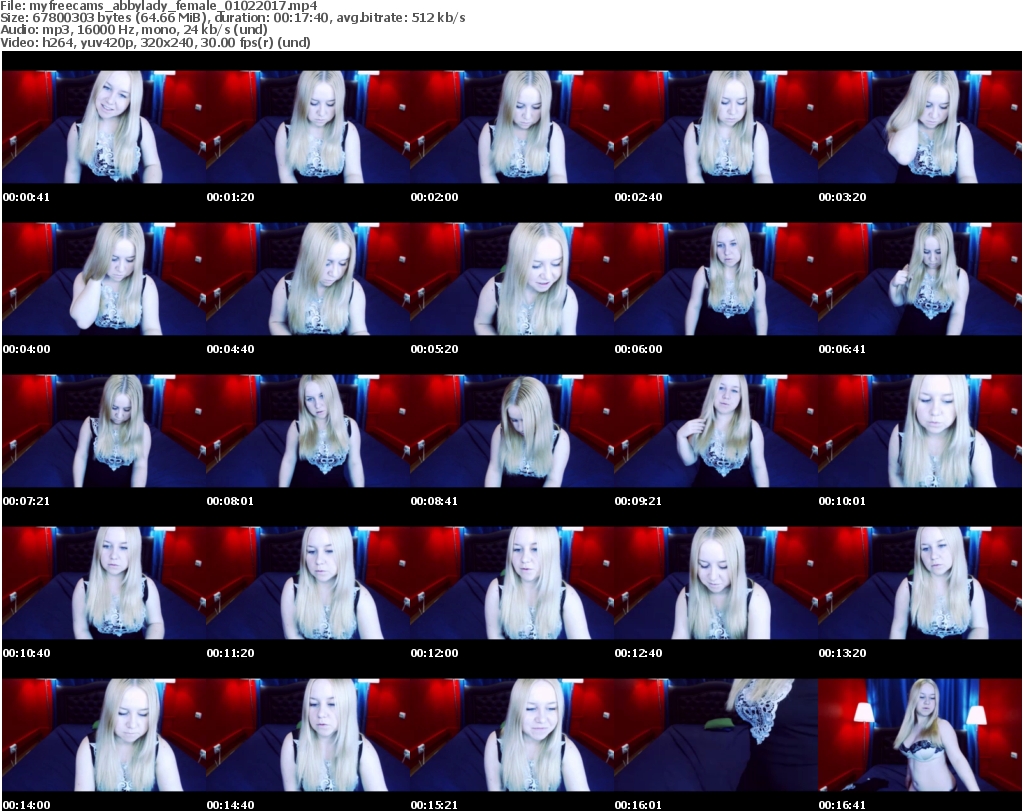
Task: Select the frame above timestamp 00:02:00
Action: point(512,127)
